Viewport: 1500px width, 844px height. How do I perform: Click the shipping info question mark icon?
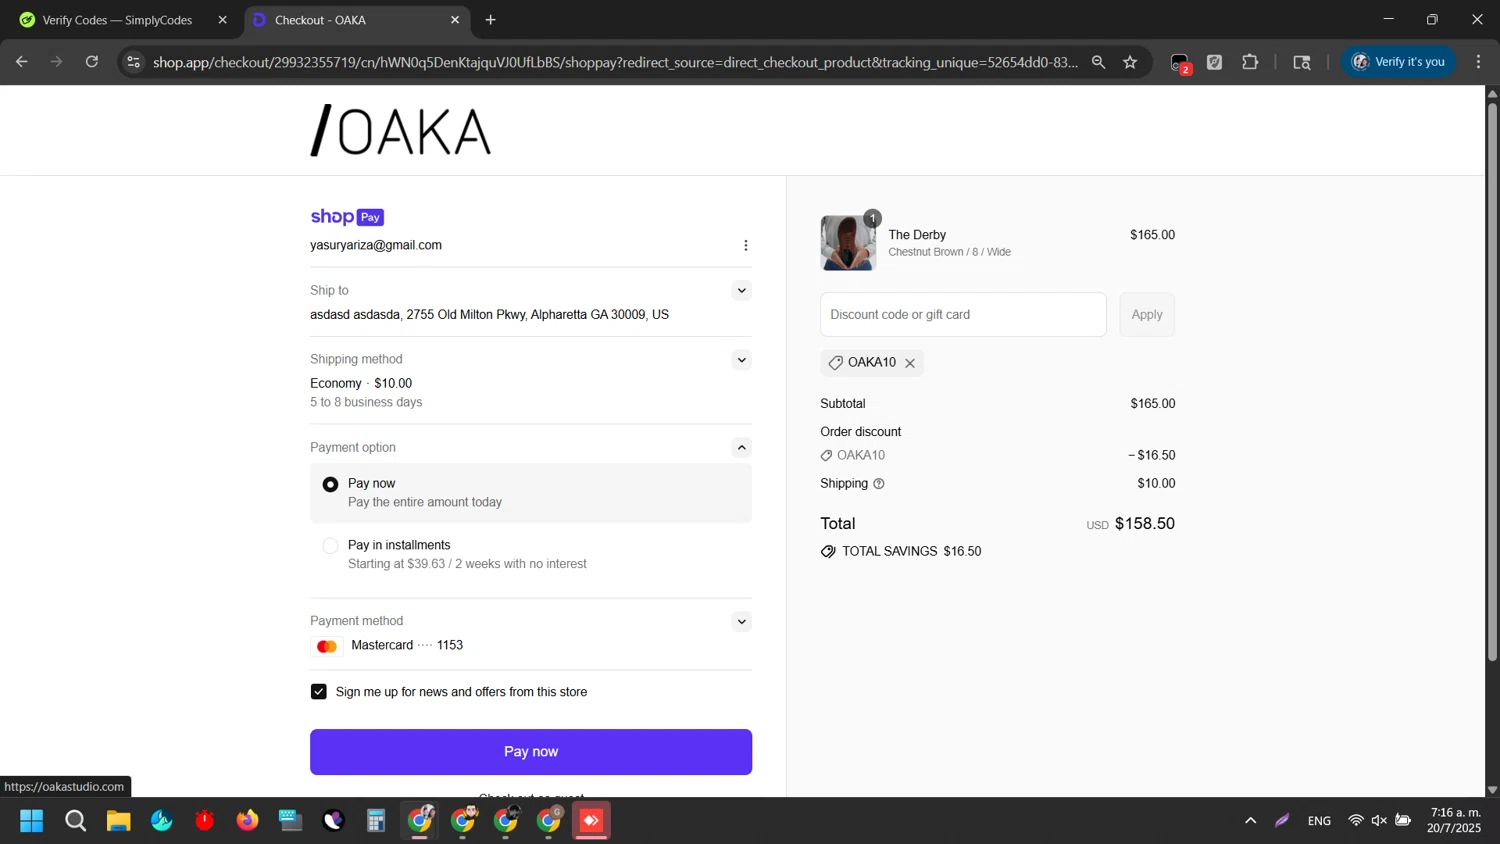tap(879, 484)
